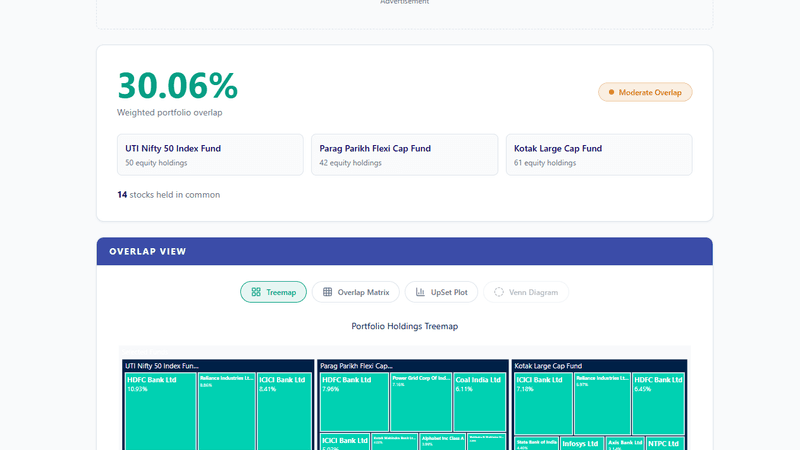Click Alphabet Inc Class A tile
800x450 pixels.
click(443, 442)
